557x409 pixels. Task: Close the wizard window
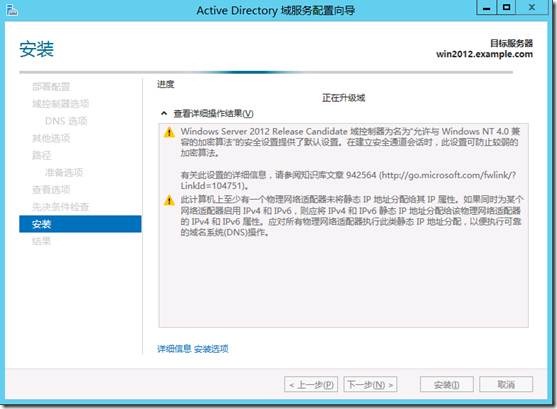(532, 7)
